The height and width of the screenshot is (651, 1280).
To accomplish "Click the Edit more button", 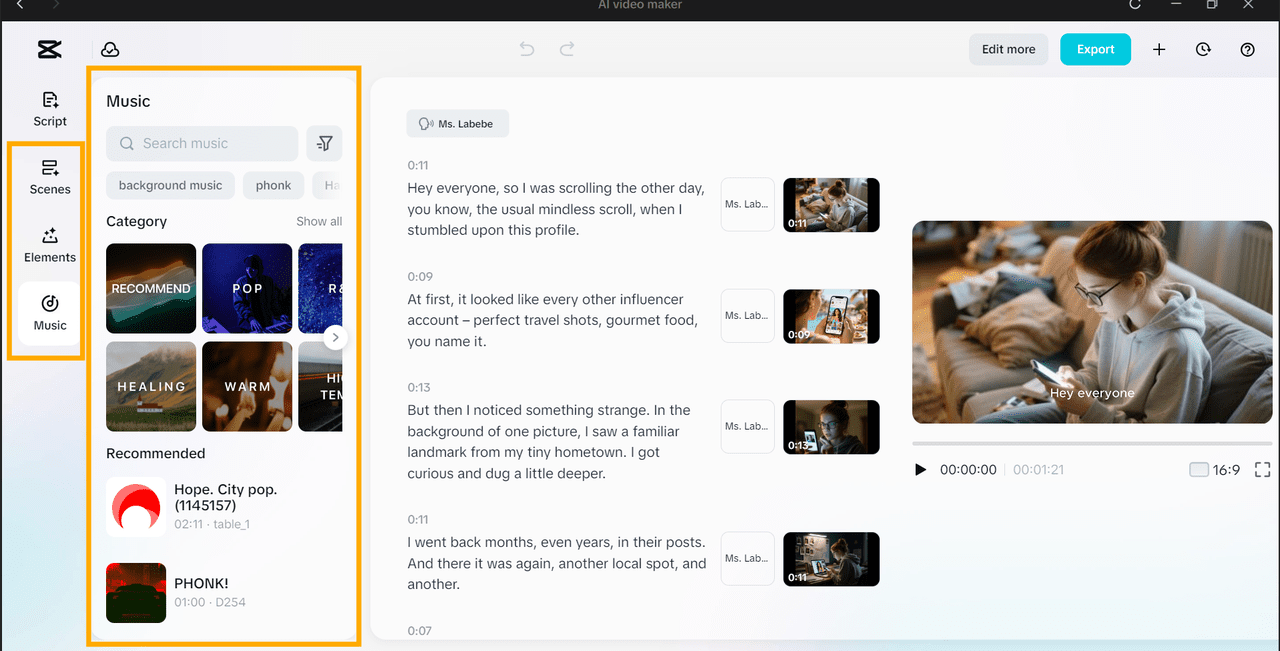I will point(1008,50).
